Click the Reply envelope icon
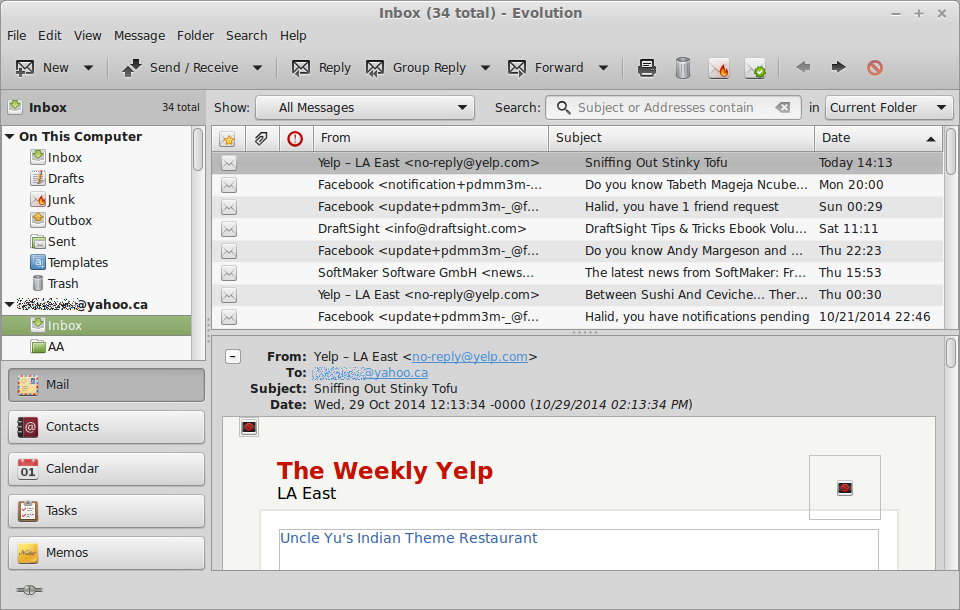960x610 pixels. [301, 68]
